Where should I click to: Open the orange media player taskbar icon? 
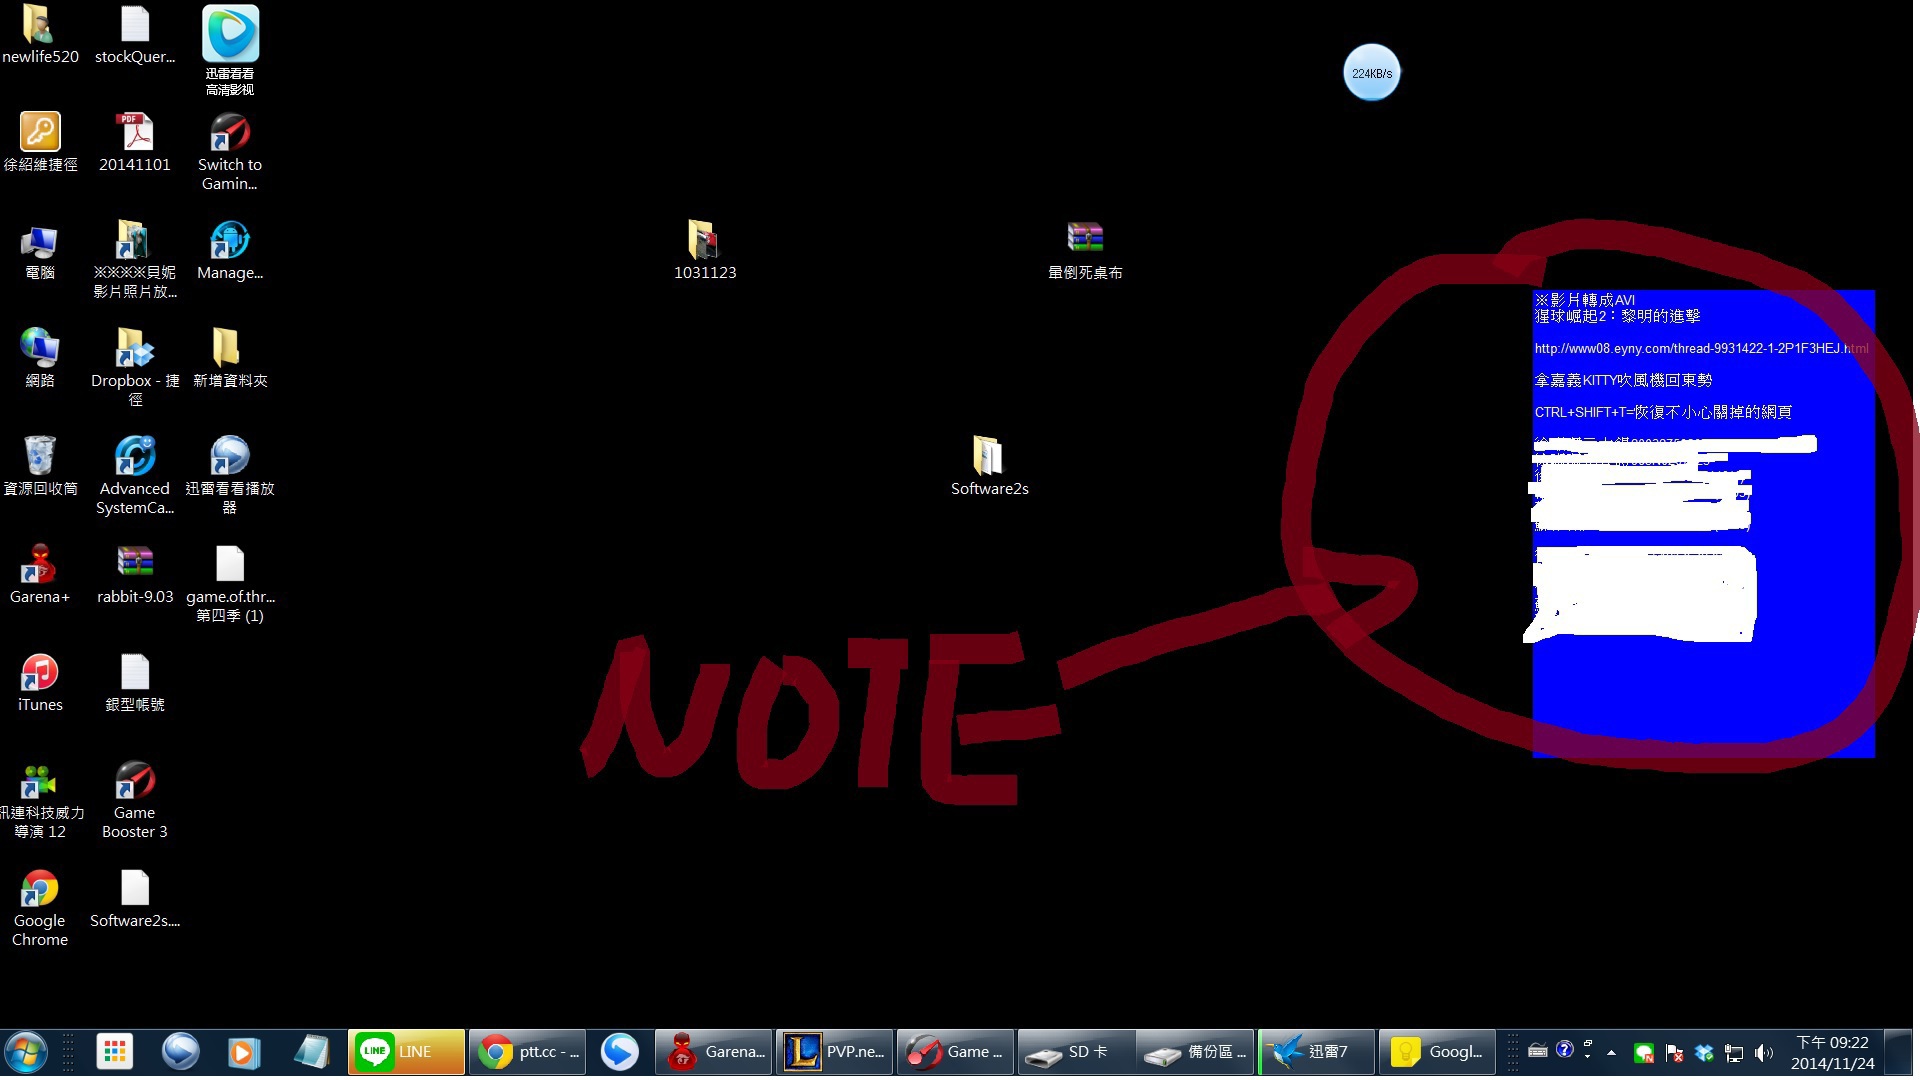(245, 1052)
